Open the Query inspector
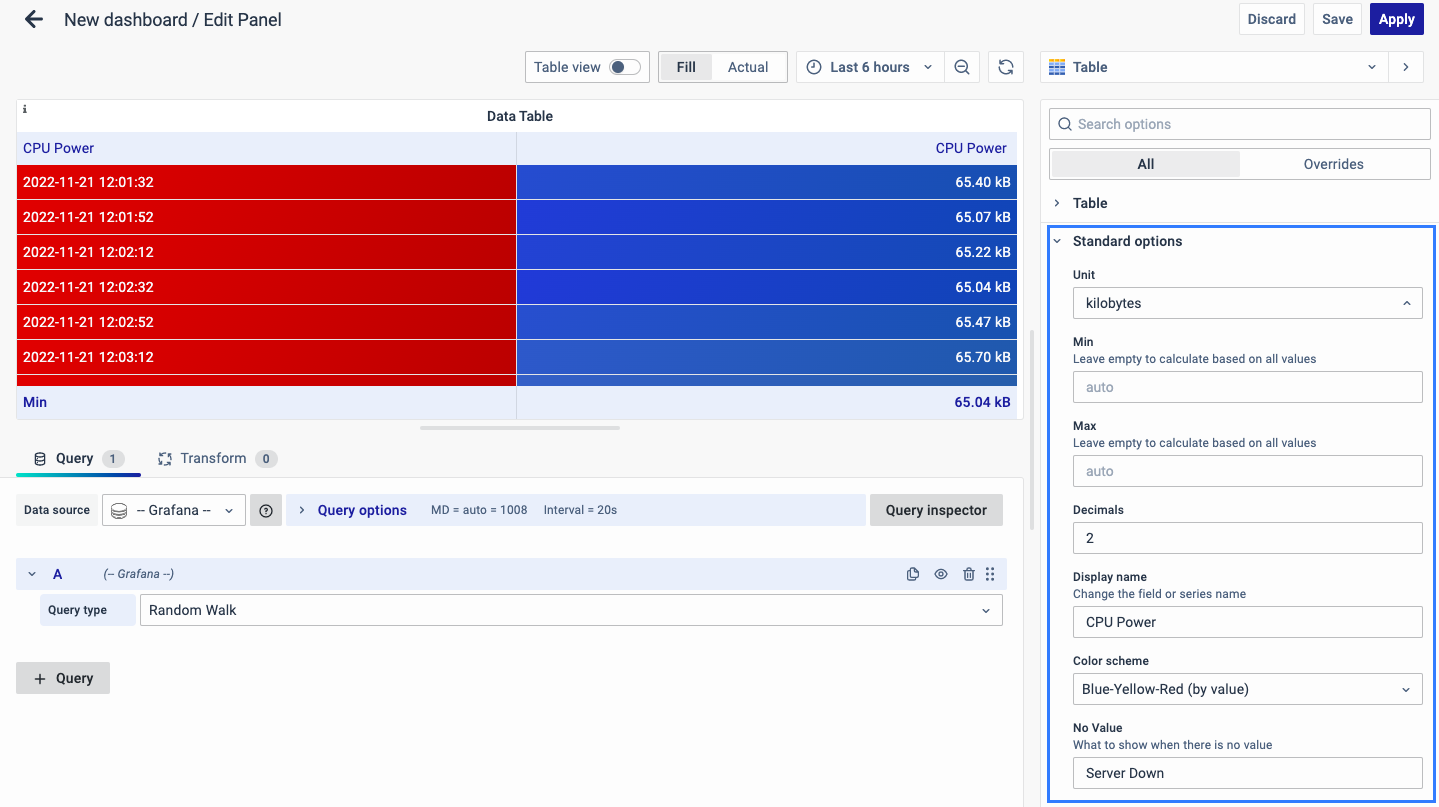 tap(936, 510)
